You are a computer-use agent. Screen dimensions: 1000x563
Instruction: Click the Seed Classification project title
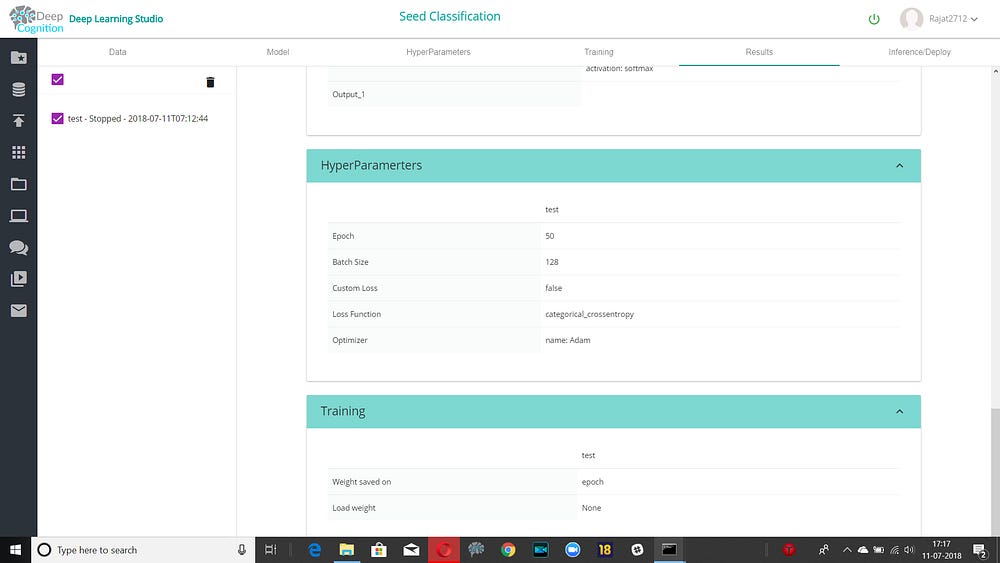(x=450, y=17)
